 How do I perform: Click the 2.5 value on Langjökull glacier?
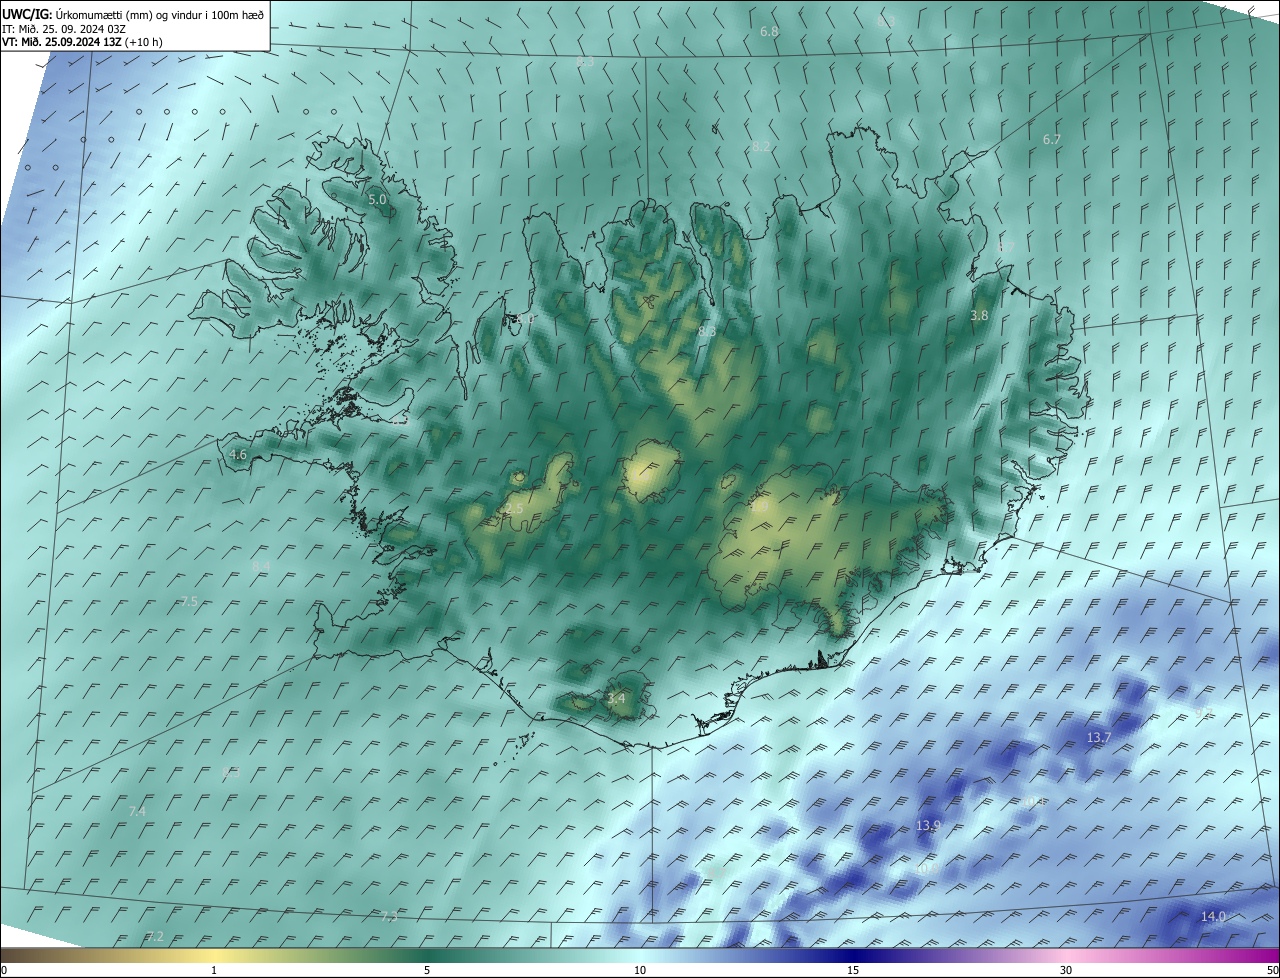pyautogui.click(x=514, y=509)
